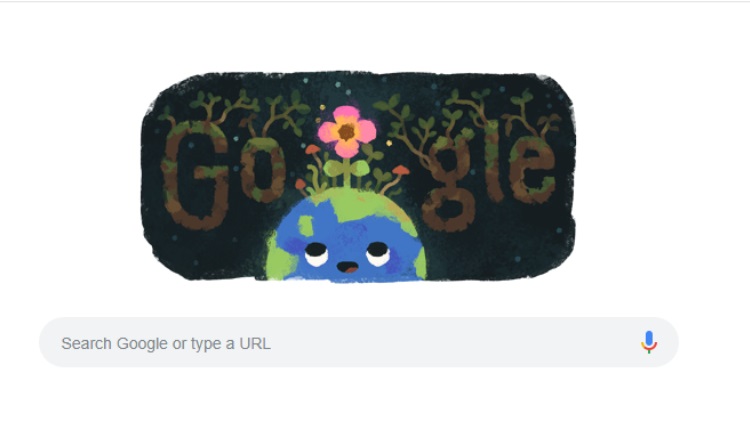Click the green leaves beneath the pink flower
The image size is (750, 430).
(346, 168)
